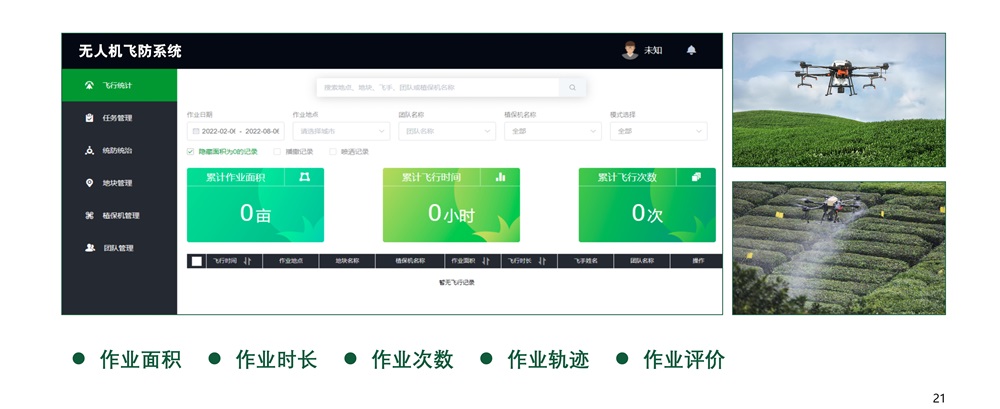Sort by 作业面积 column arrows
Image resolution: width=1000 pixels, height=409 pixels.
click(486, 261)
